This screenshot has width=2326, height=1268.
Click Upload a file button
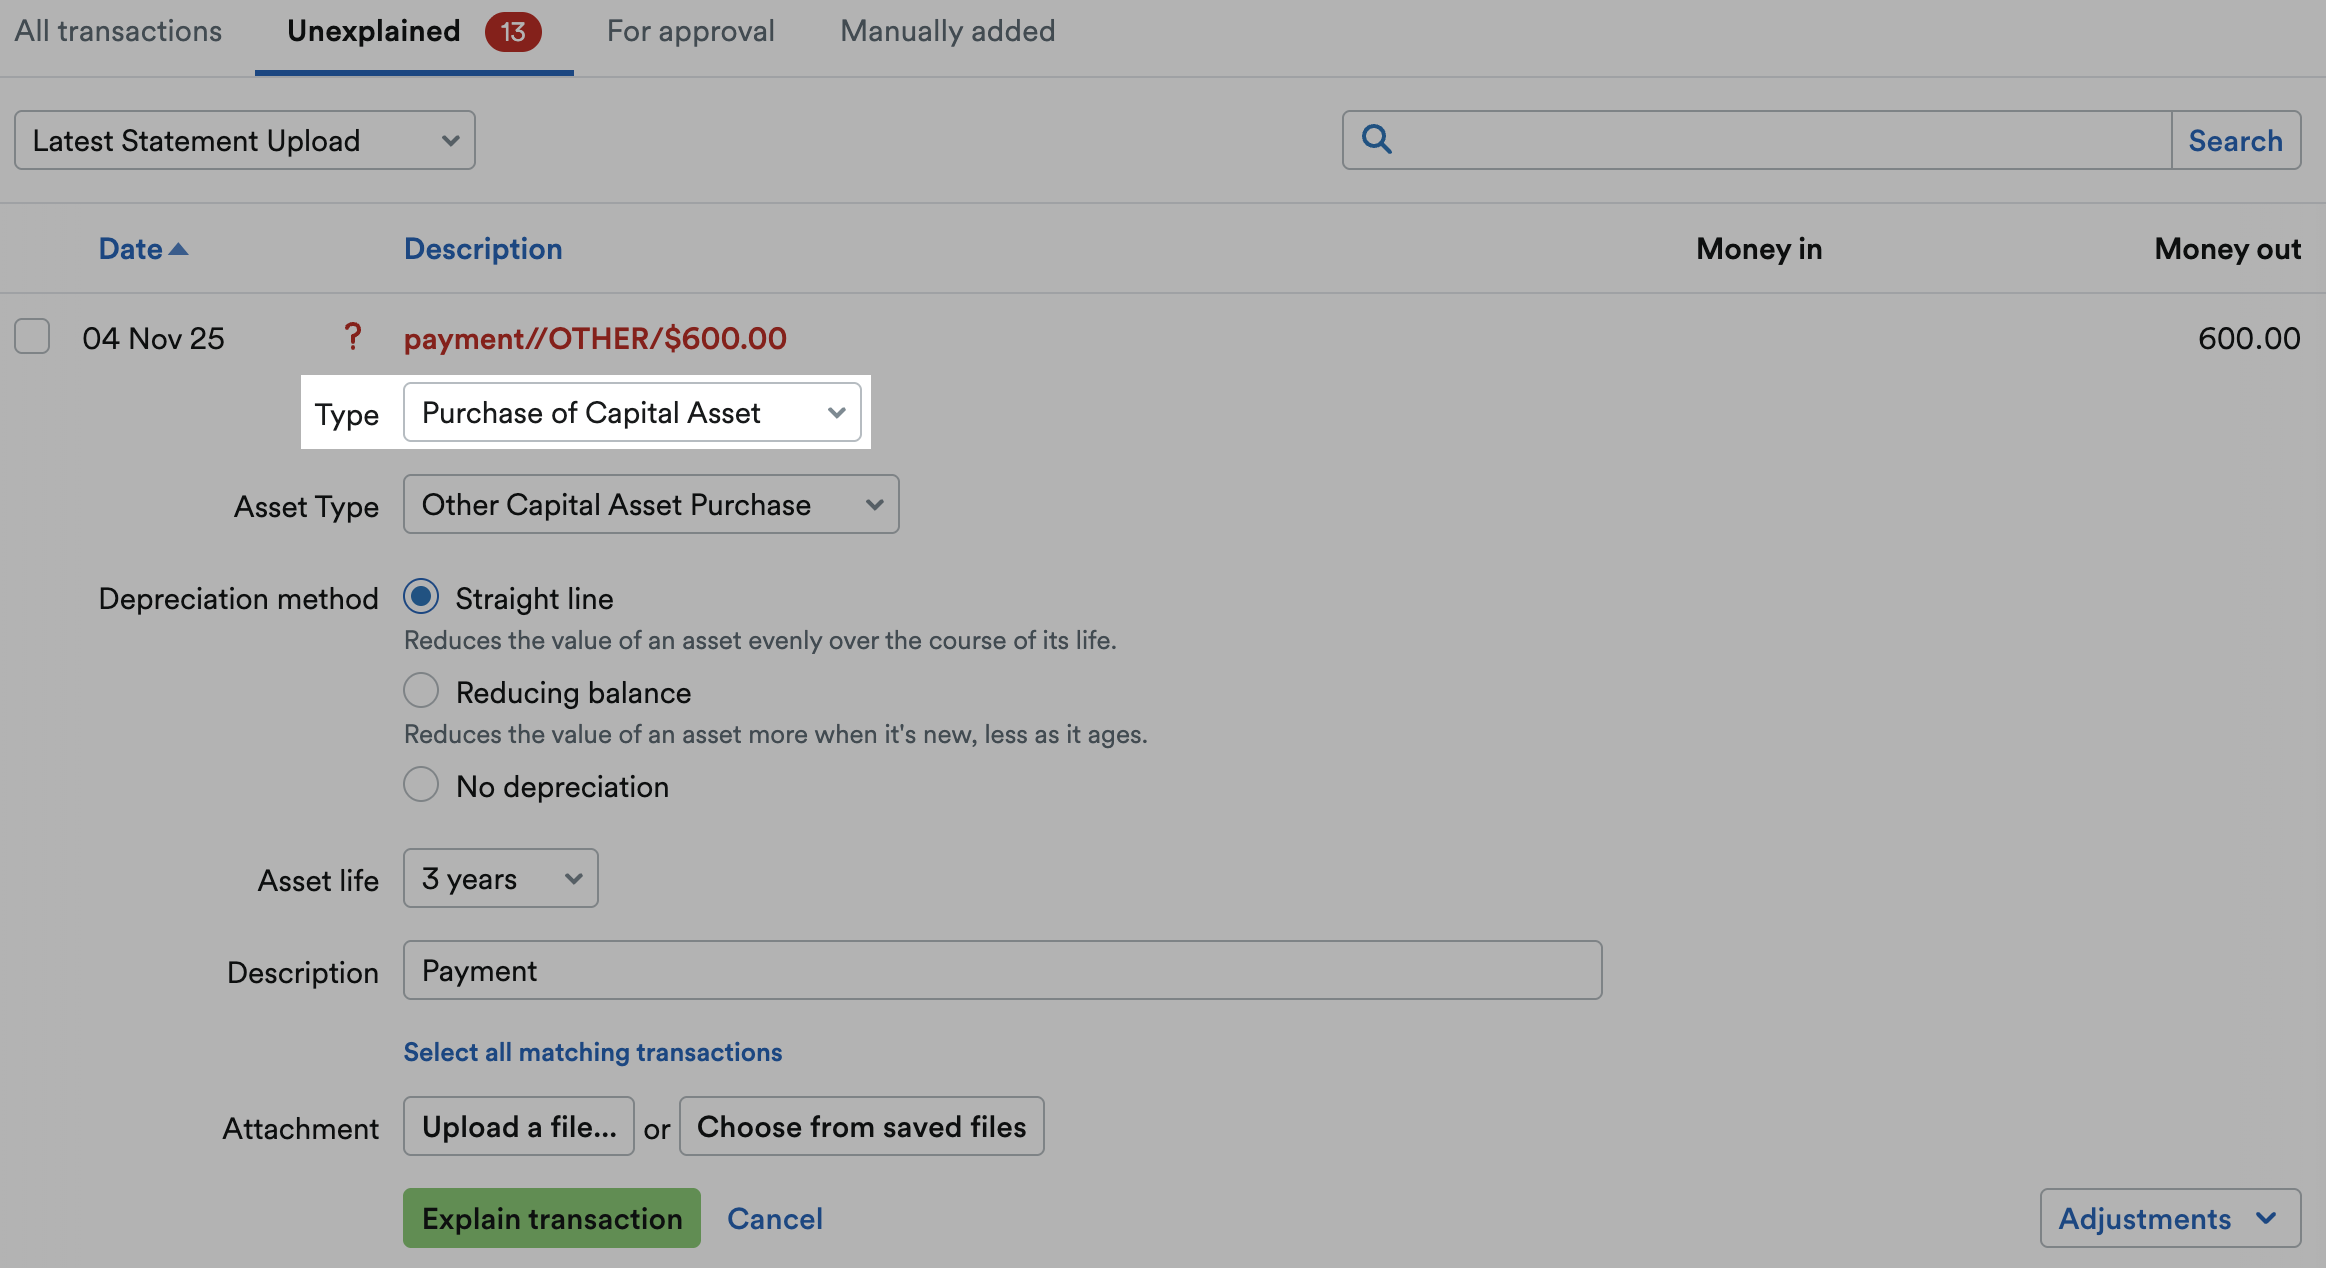(519, 1126)
